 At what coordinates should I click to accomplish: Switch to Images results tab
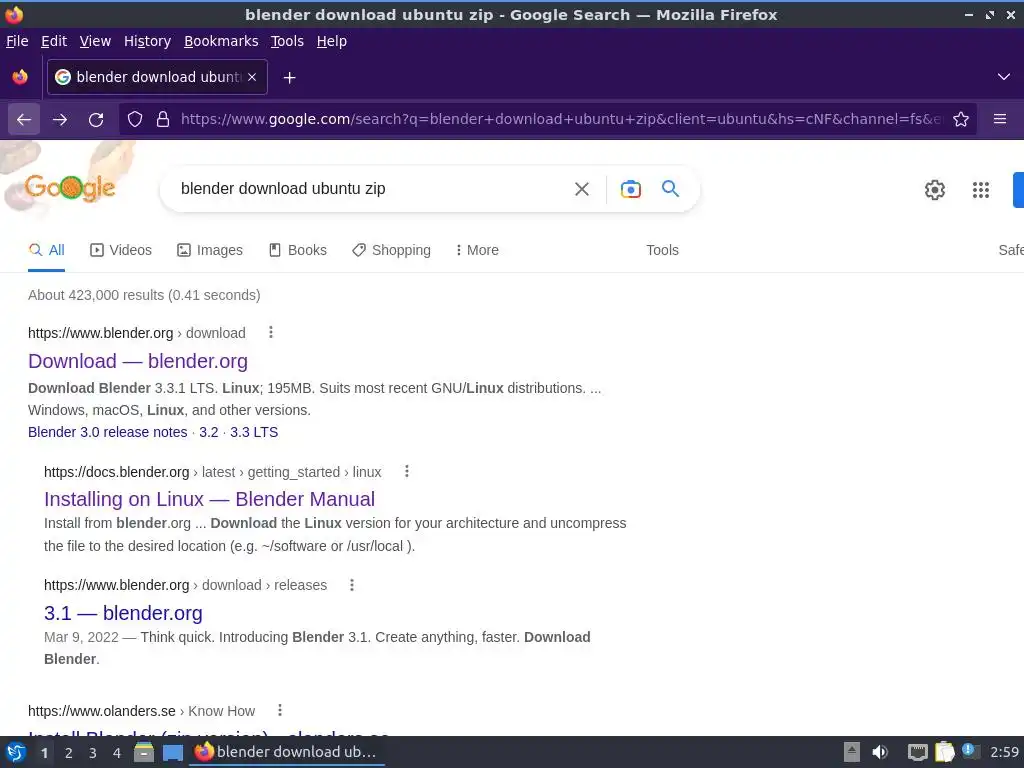(x=210, y=250)
